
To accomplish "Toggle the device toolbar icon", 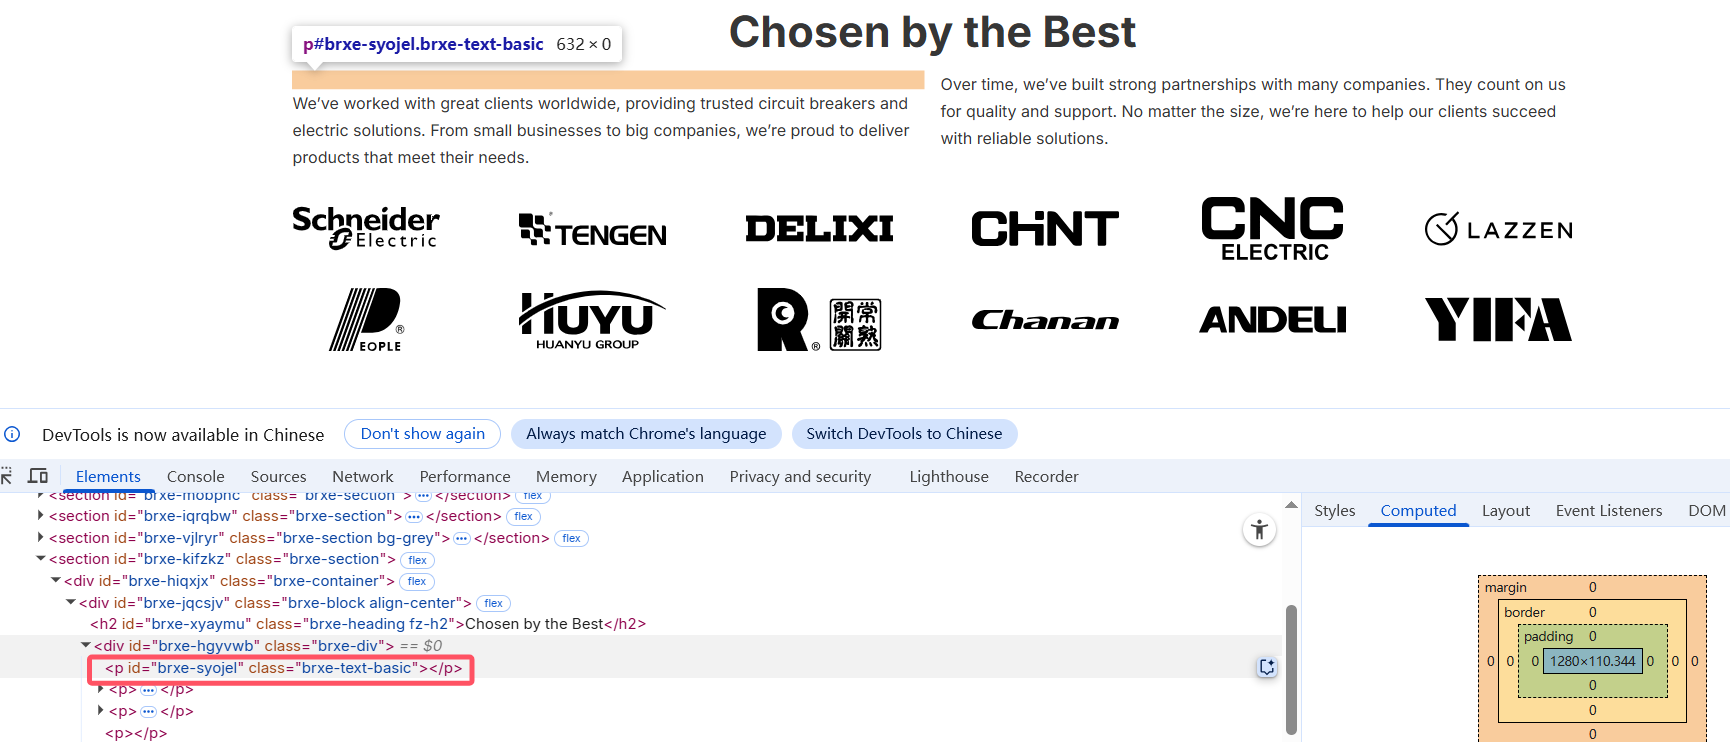I will (38, 476).
